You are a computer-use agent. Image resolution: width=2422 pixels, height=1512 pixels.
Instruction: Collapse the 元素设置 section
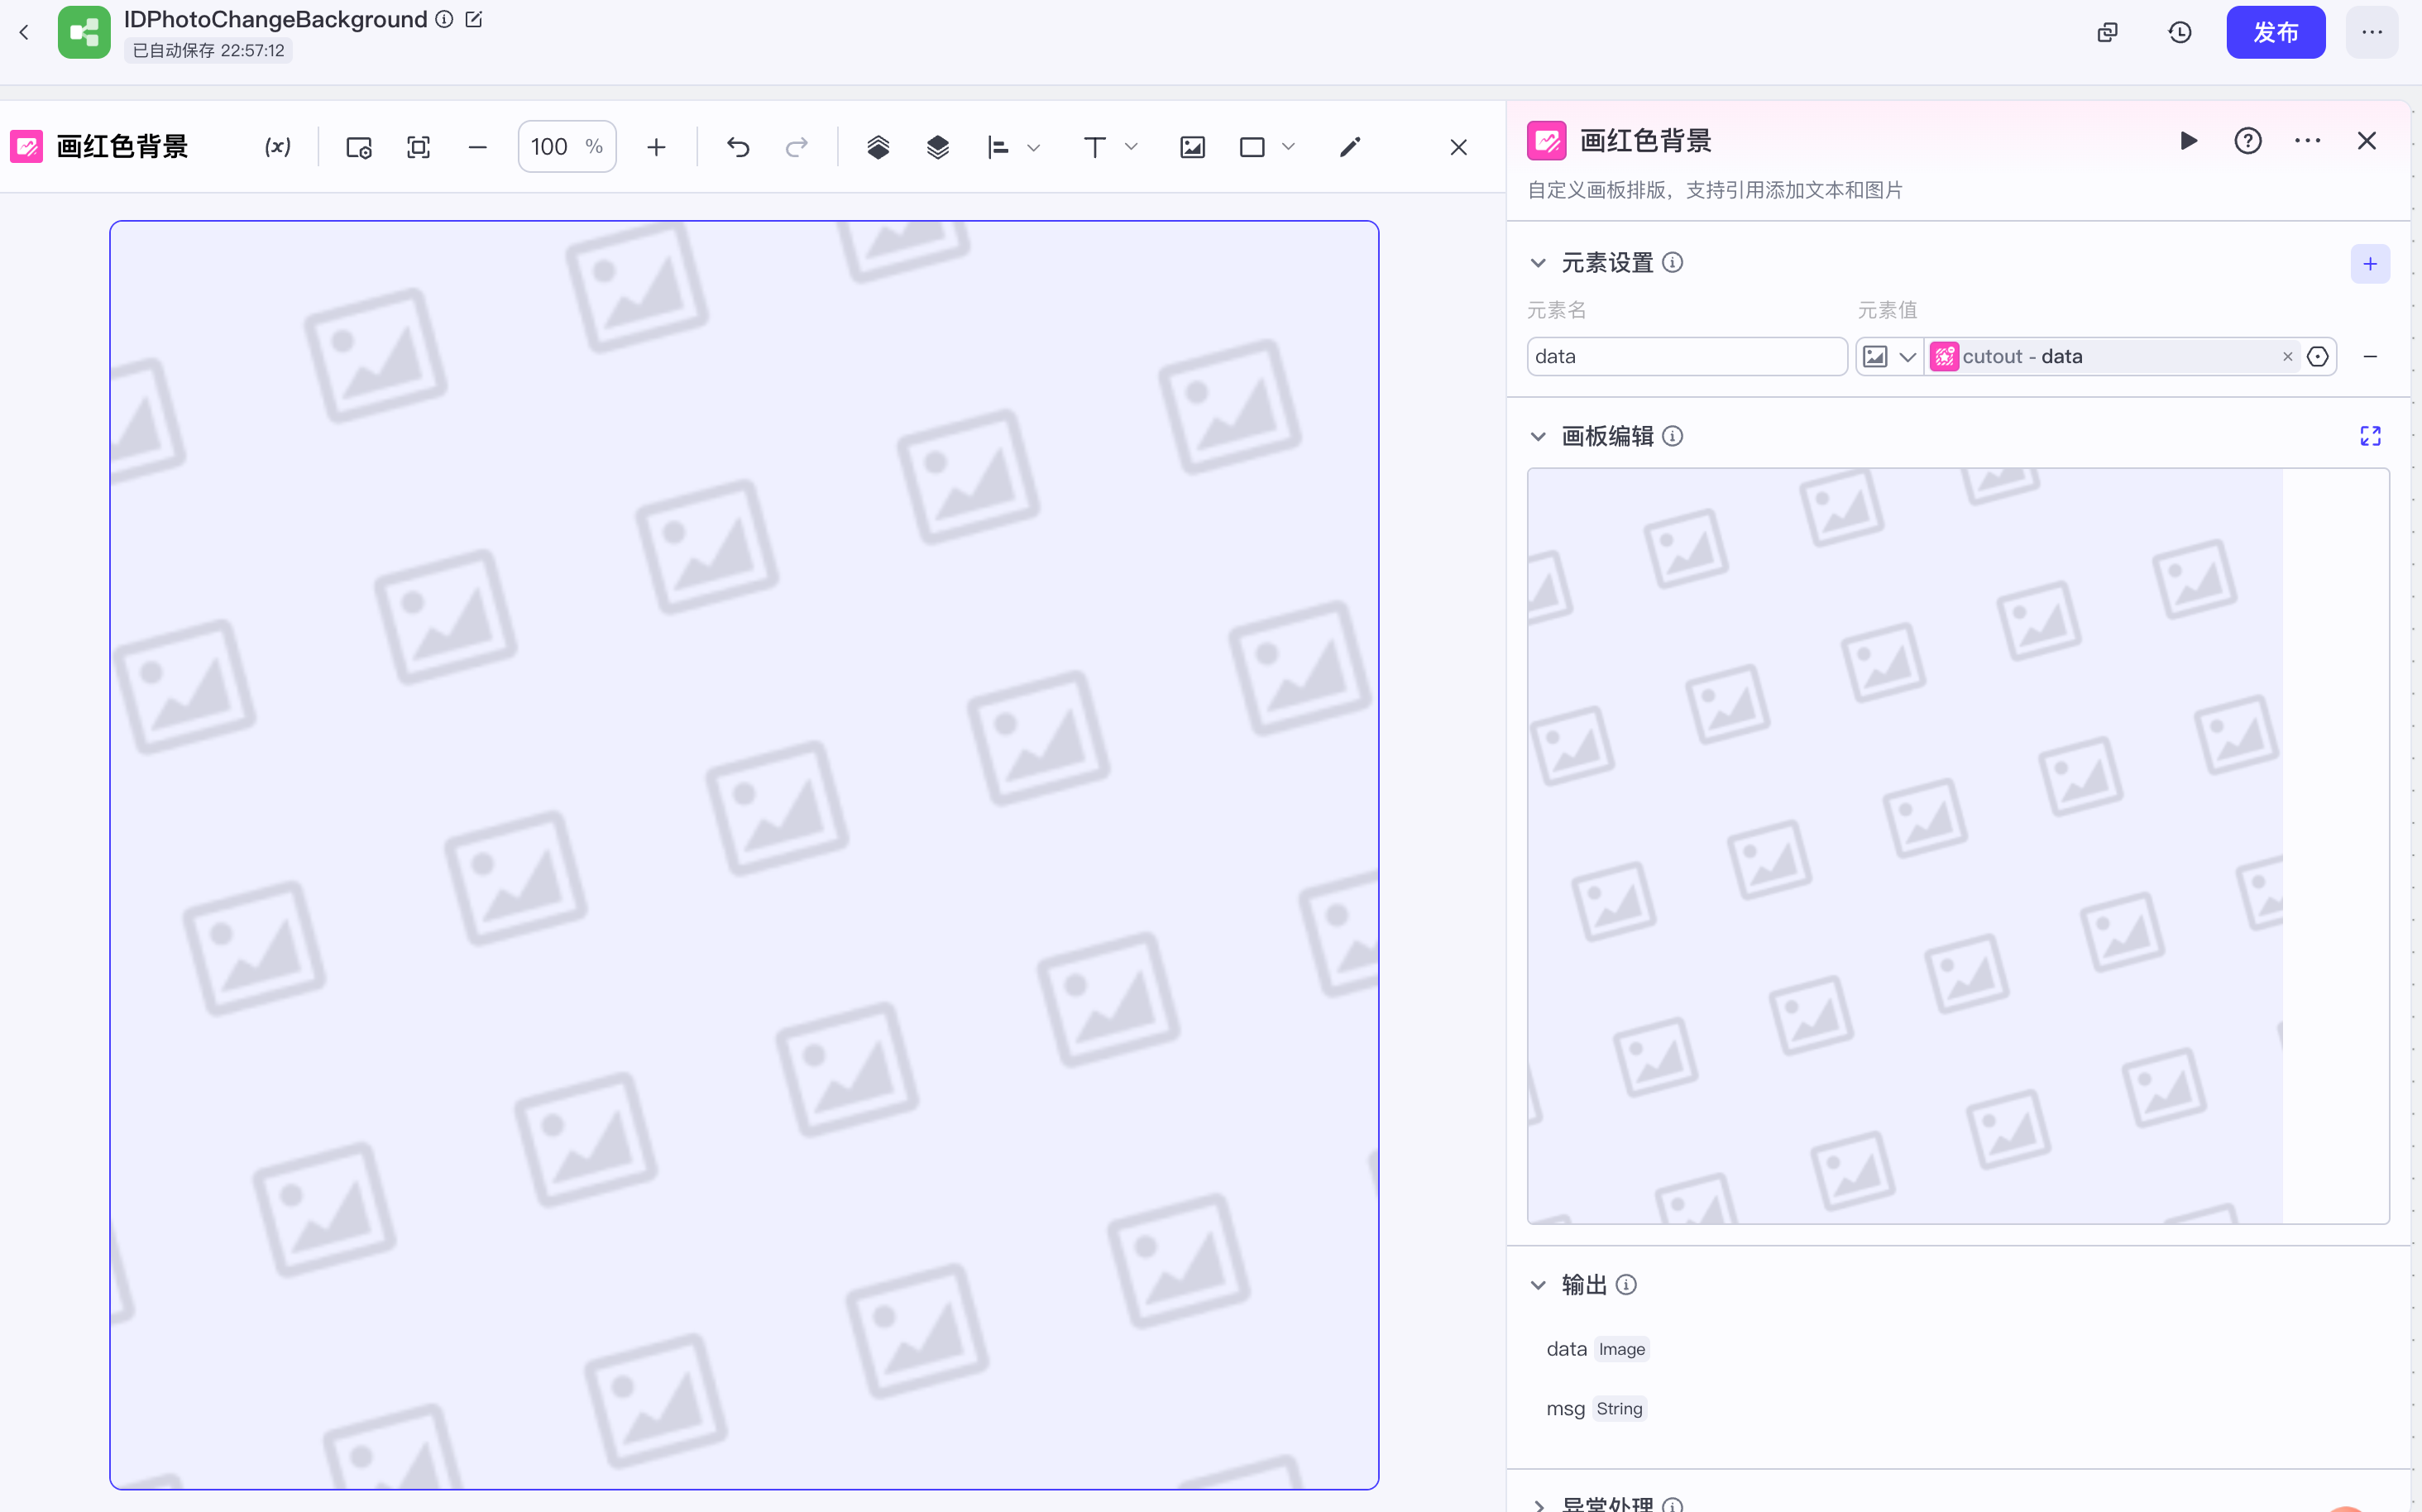click(x=1538, y=263)
